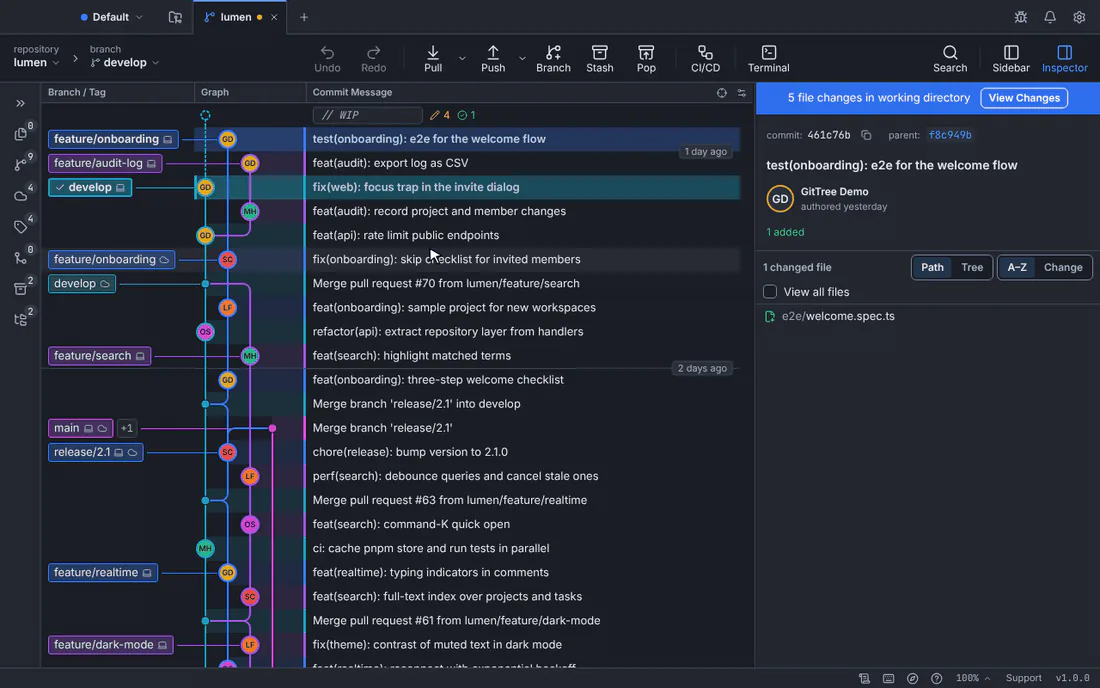Open the submodules sidebar icon at the bottom
1100x688 pixels.
click(20, 319)
